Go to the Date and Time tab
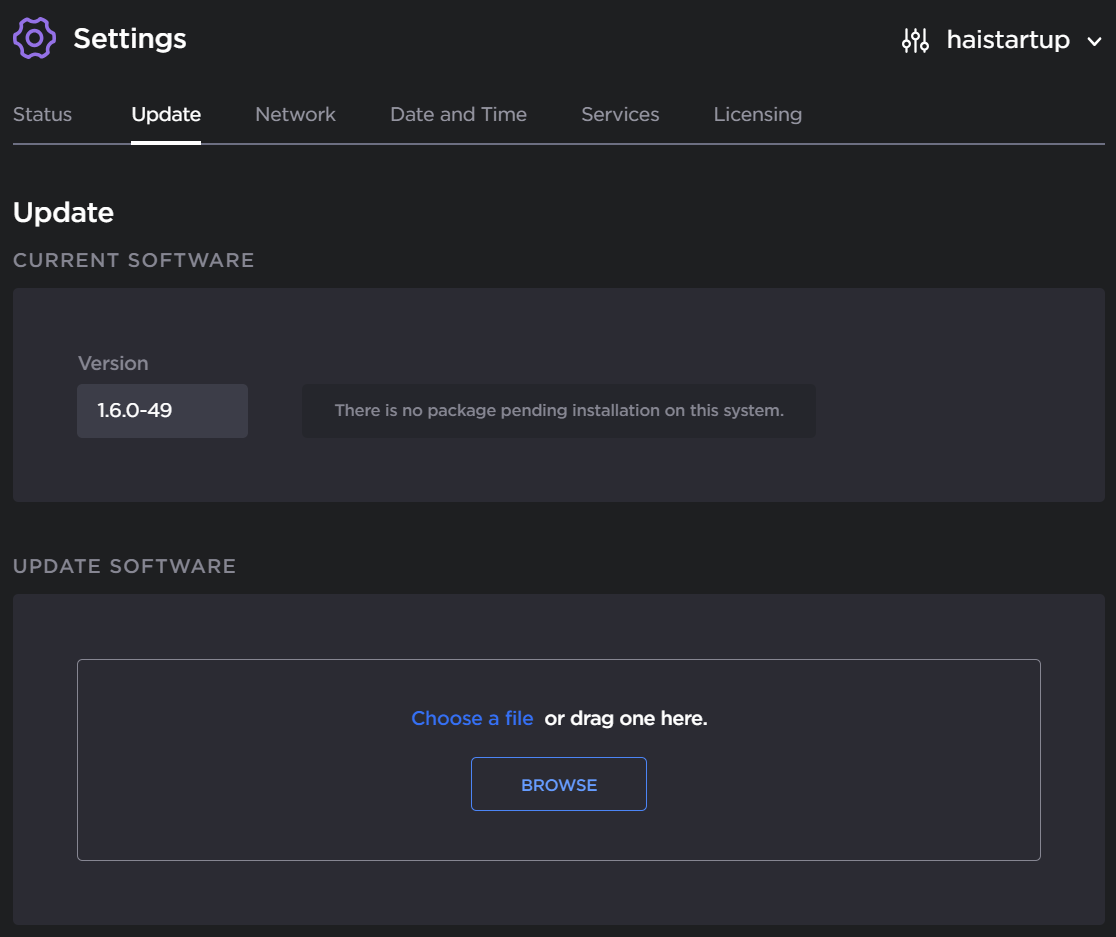The image size is (1116, 937). pos(458,114)
